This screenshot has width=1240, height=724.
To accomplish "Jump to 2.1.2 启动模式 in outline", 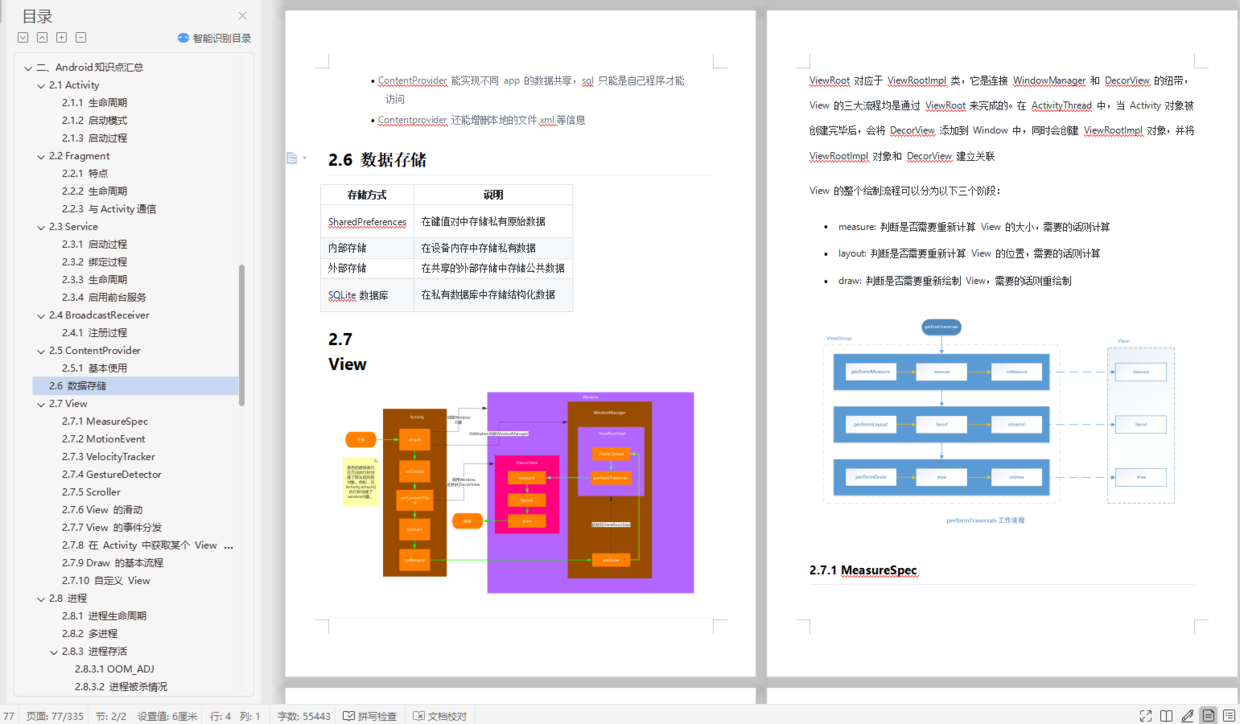I will [x=94, y=121].
